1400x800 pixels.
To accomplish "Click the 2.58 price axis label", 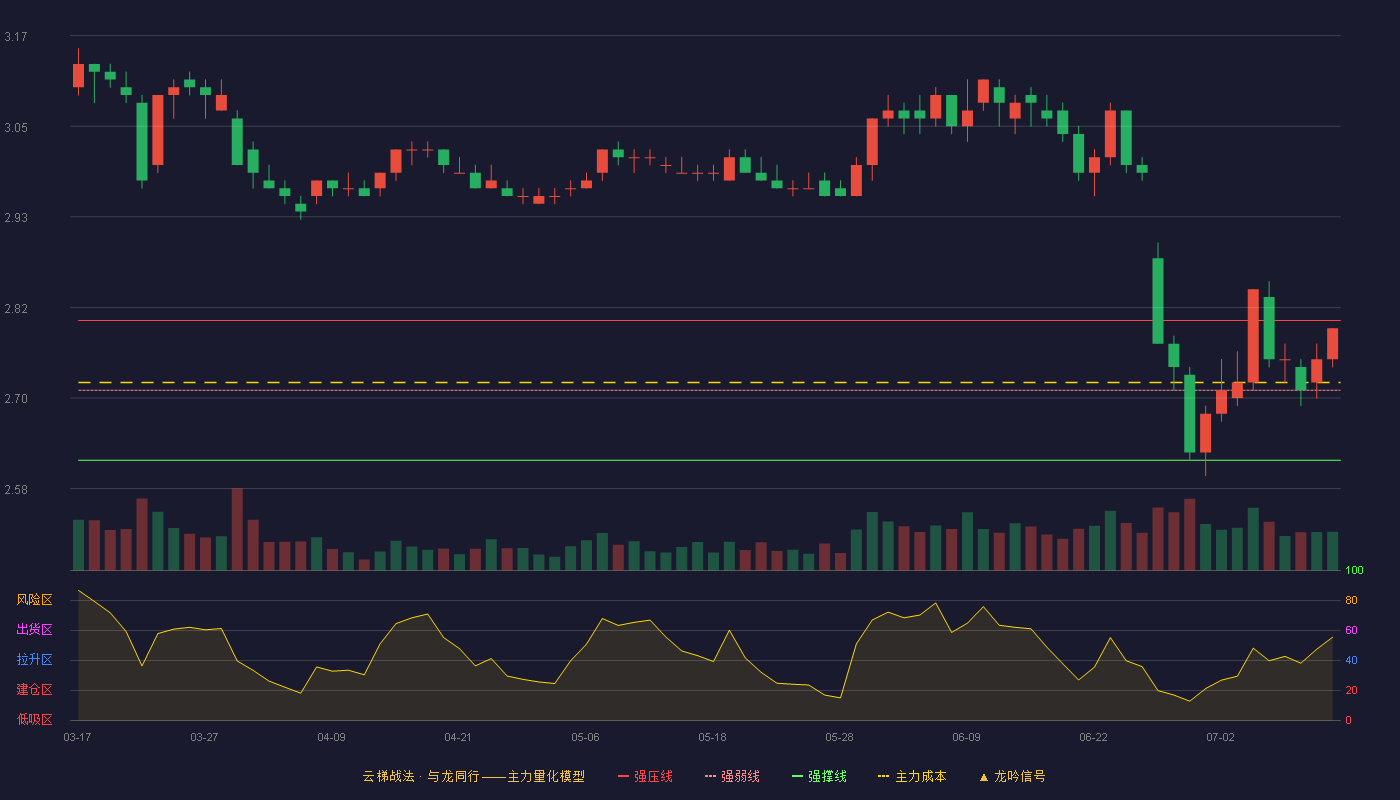I will click(15, 490).
